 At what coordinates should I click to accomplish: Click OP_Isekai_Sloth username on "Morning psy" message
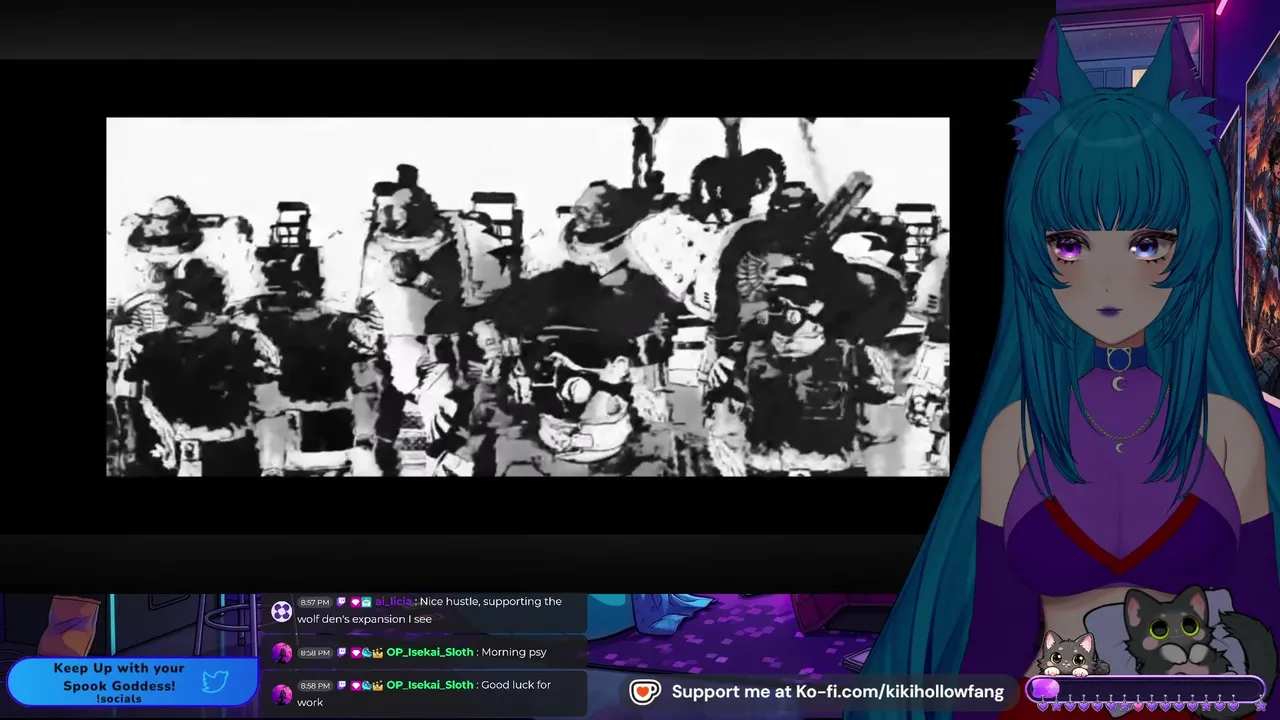pyautogui.click(x=430, y=653)
